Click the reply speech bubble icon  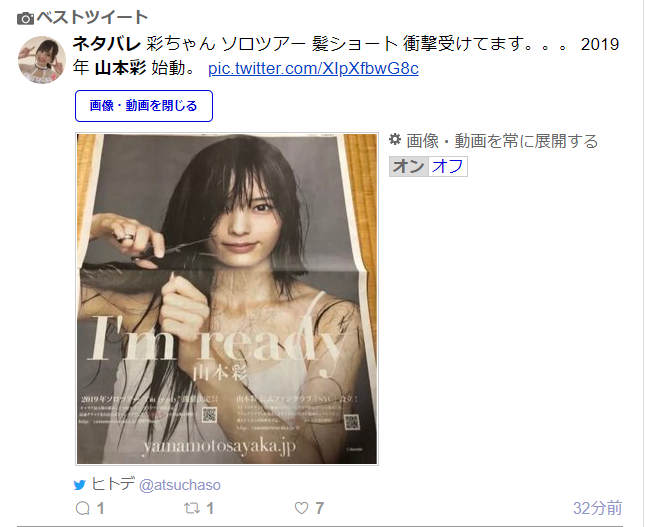click(x=83, y=508)
